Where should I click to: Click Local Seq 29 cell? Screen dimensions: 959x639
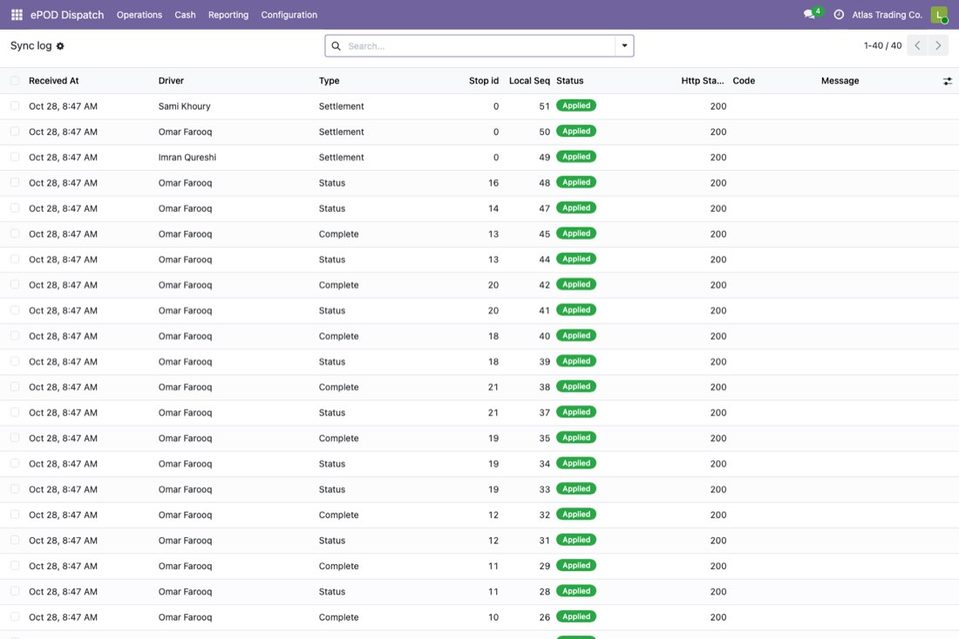544,566
